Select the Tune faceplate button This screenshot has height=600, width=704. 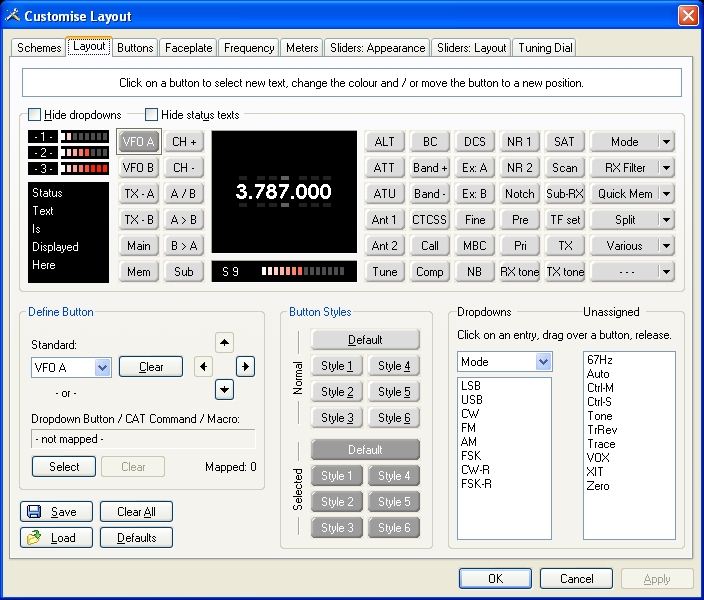coord(385,272)
